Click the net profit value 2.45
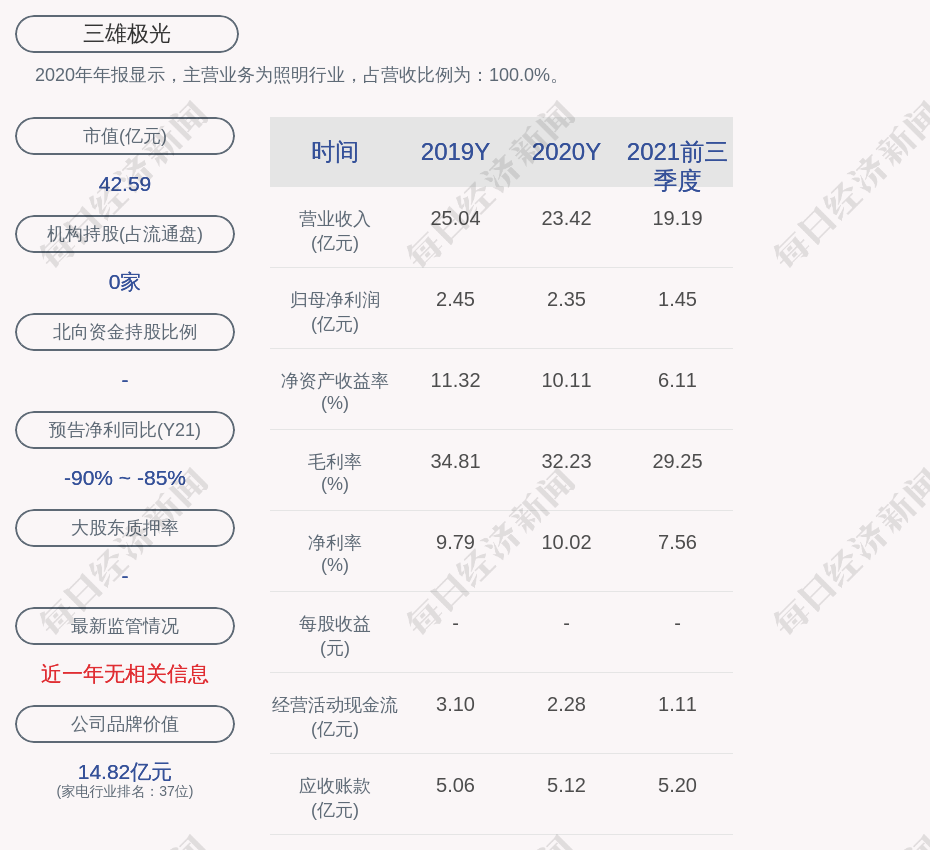This screenshot has width=930, height=850. 456,300
